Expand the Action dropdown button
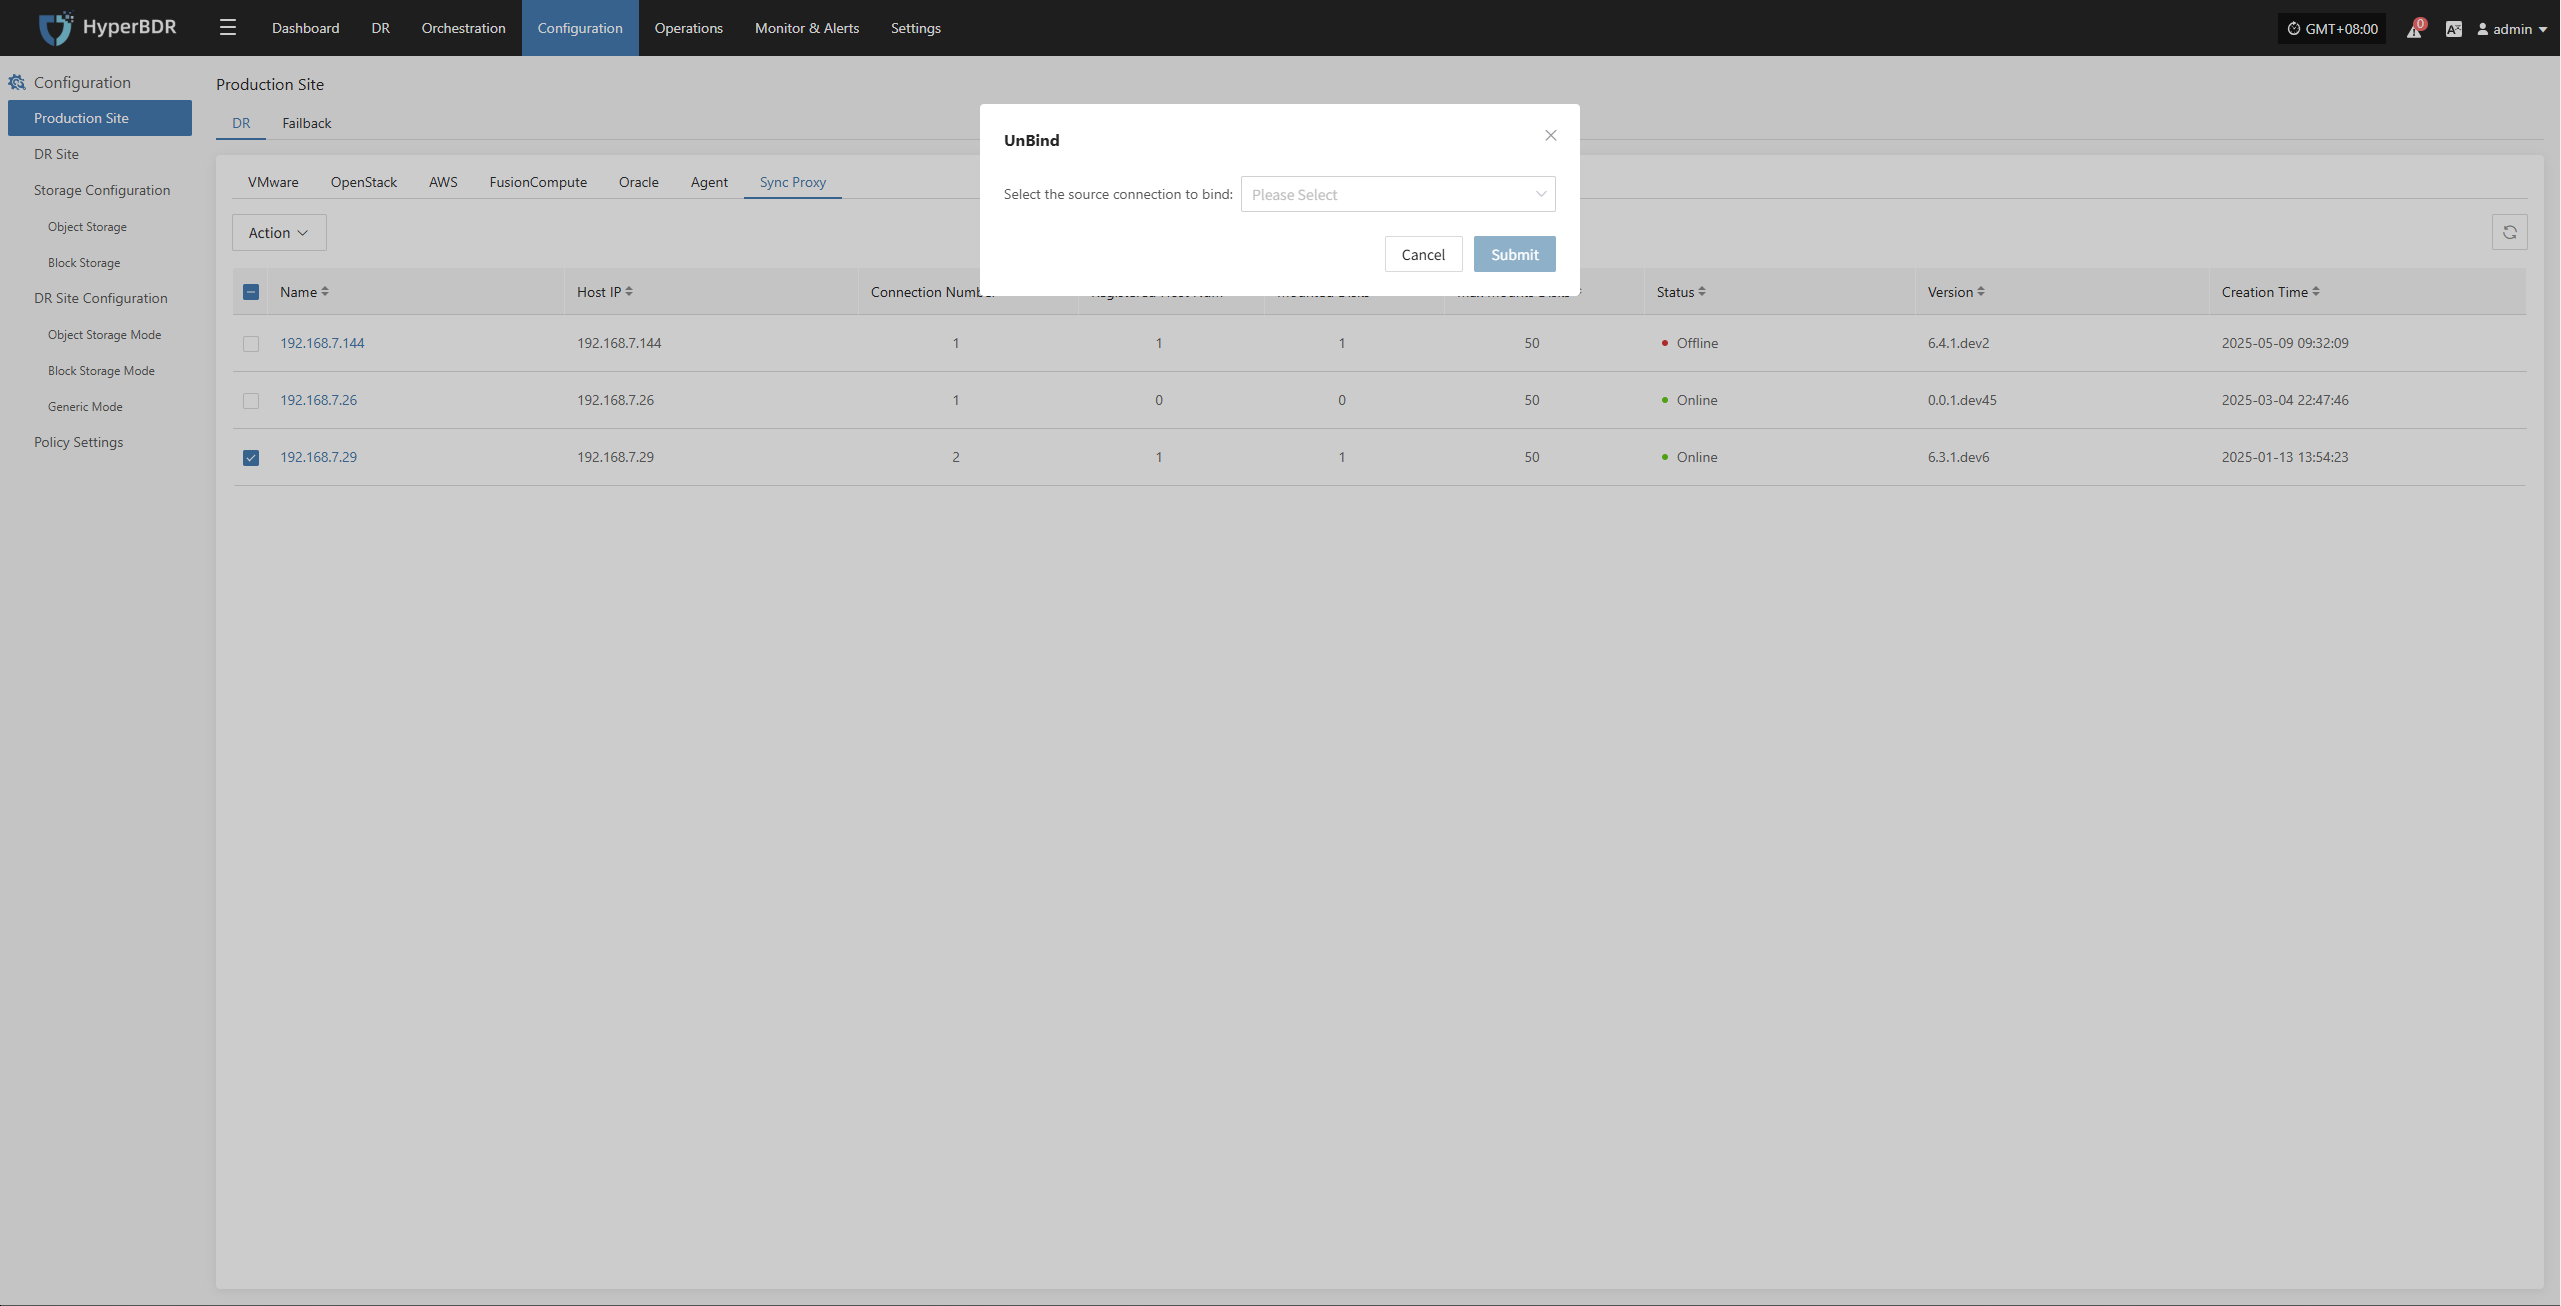This screenshot has height=1306, width=2561. point(279,233)
